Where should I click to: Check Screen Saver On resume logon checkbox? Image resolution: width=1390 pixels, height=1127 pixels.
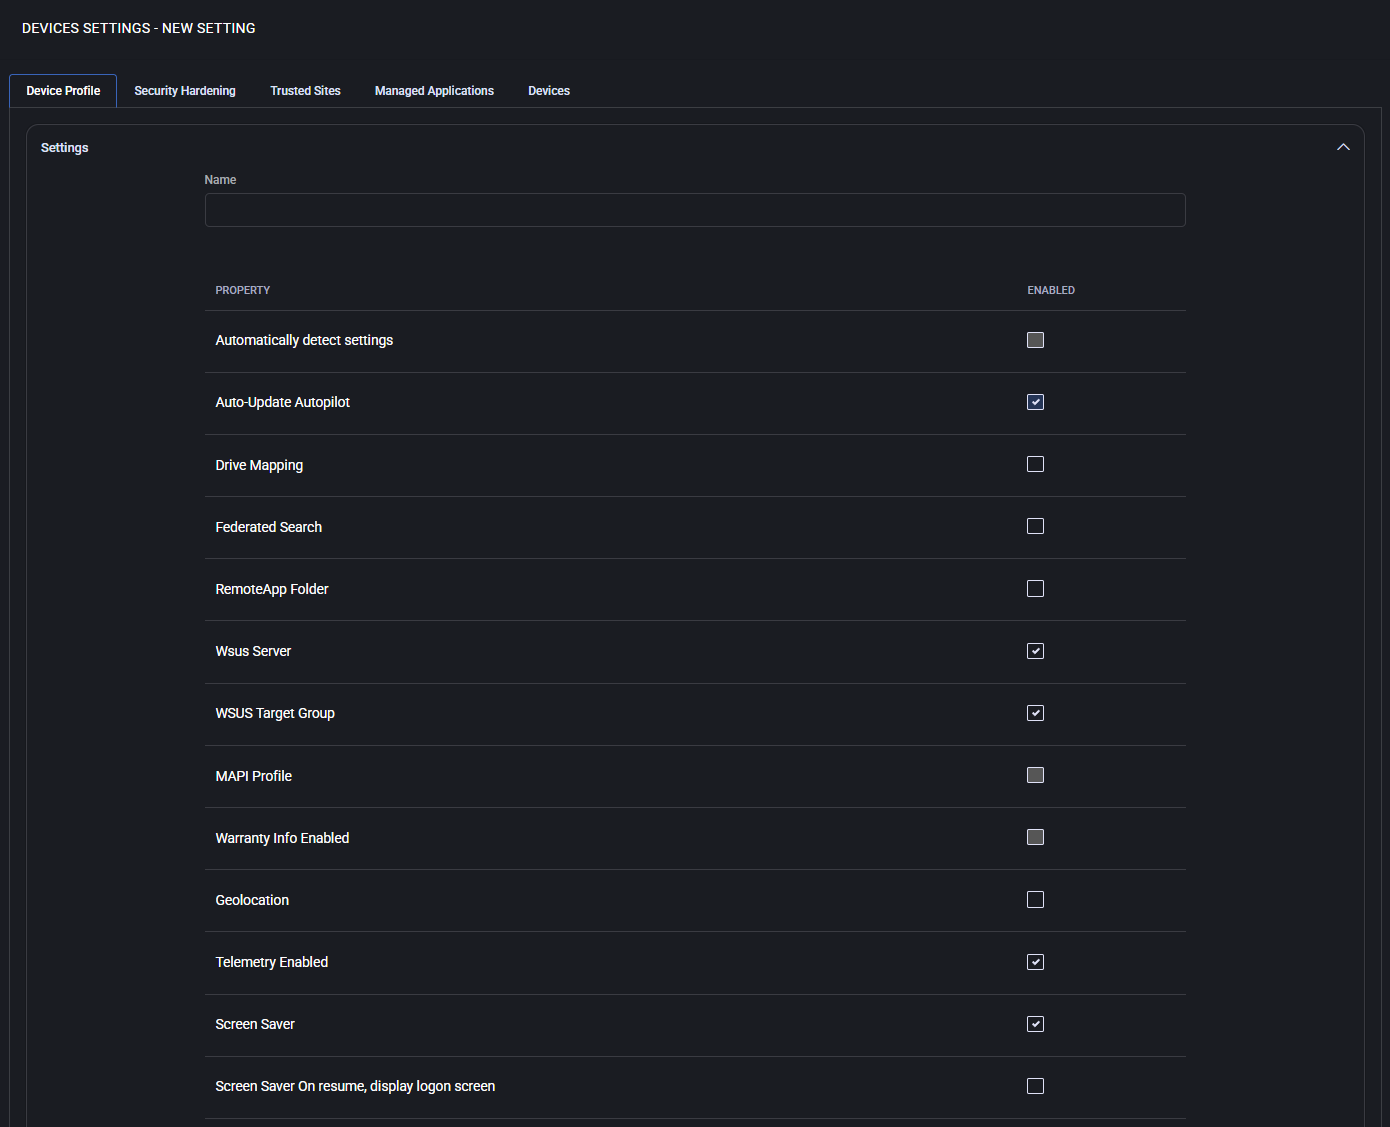tap(1035, 1086)
